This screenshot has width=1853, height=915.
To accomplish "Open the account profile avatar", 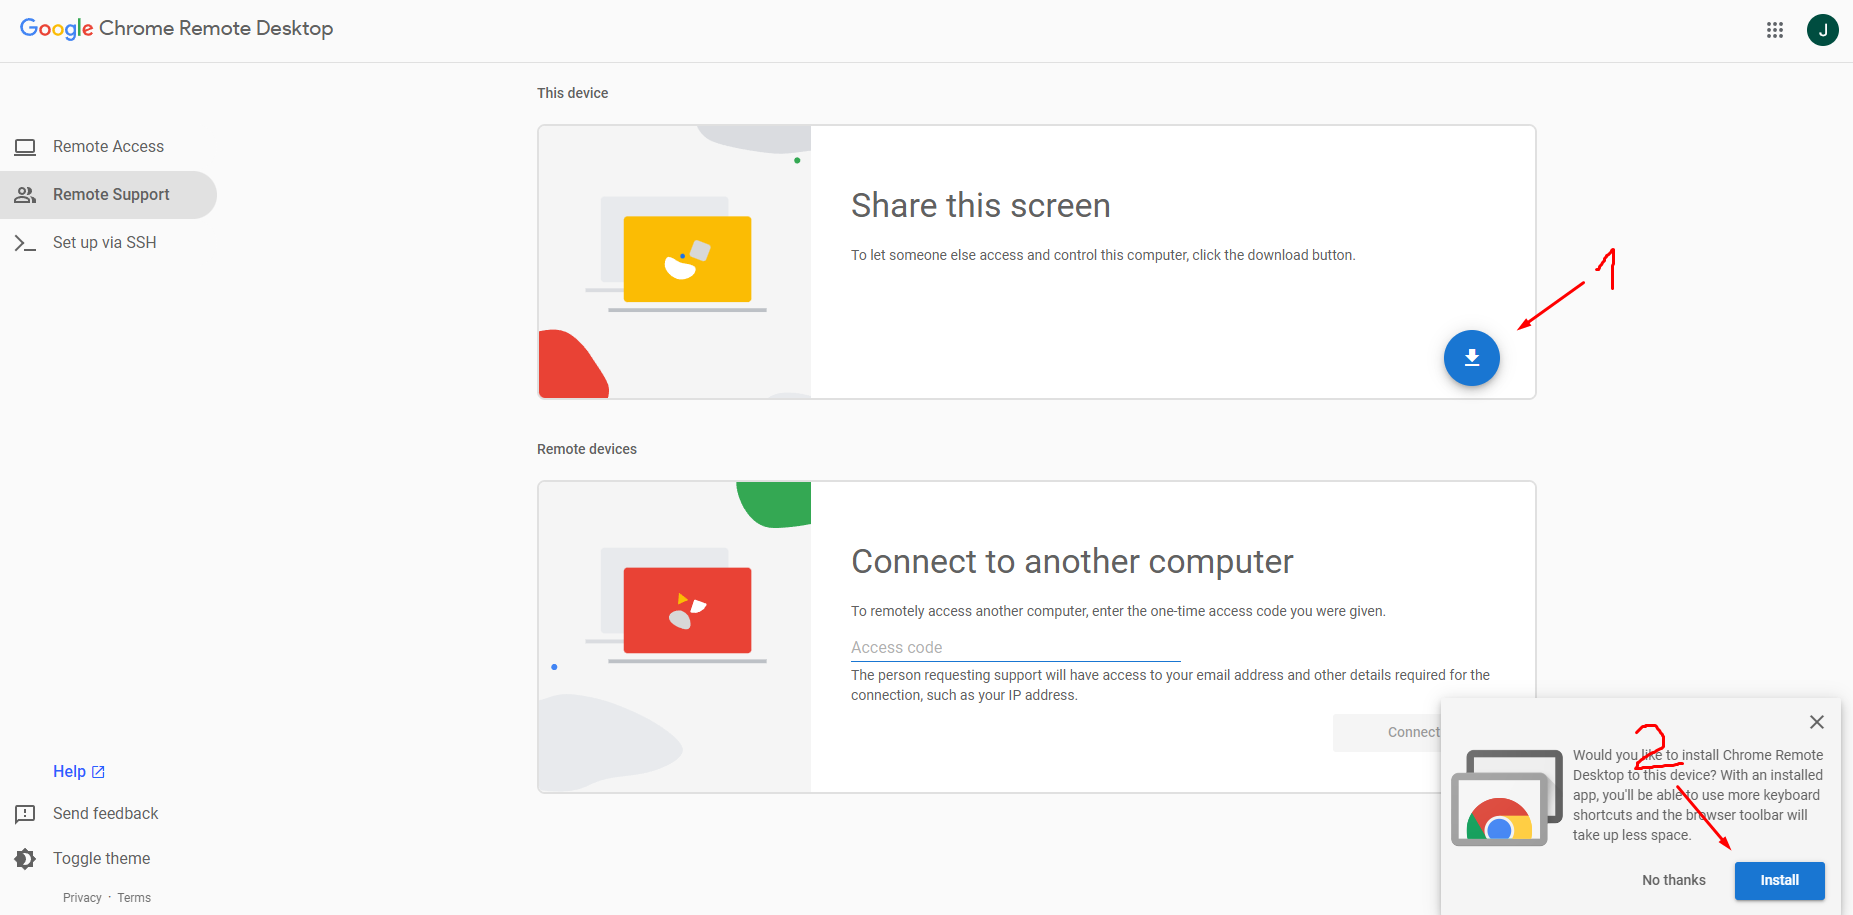I will pos(1822,30).
